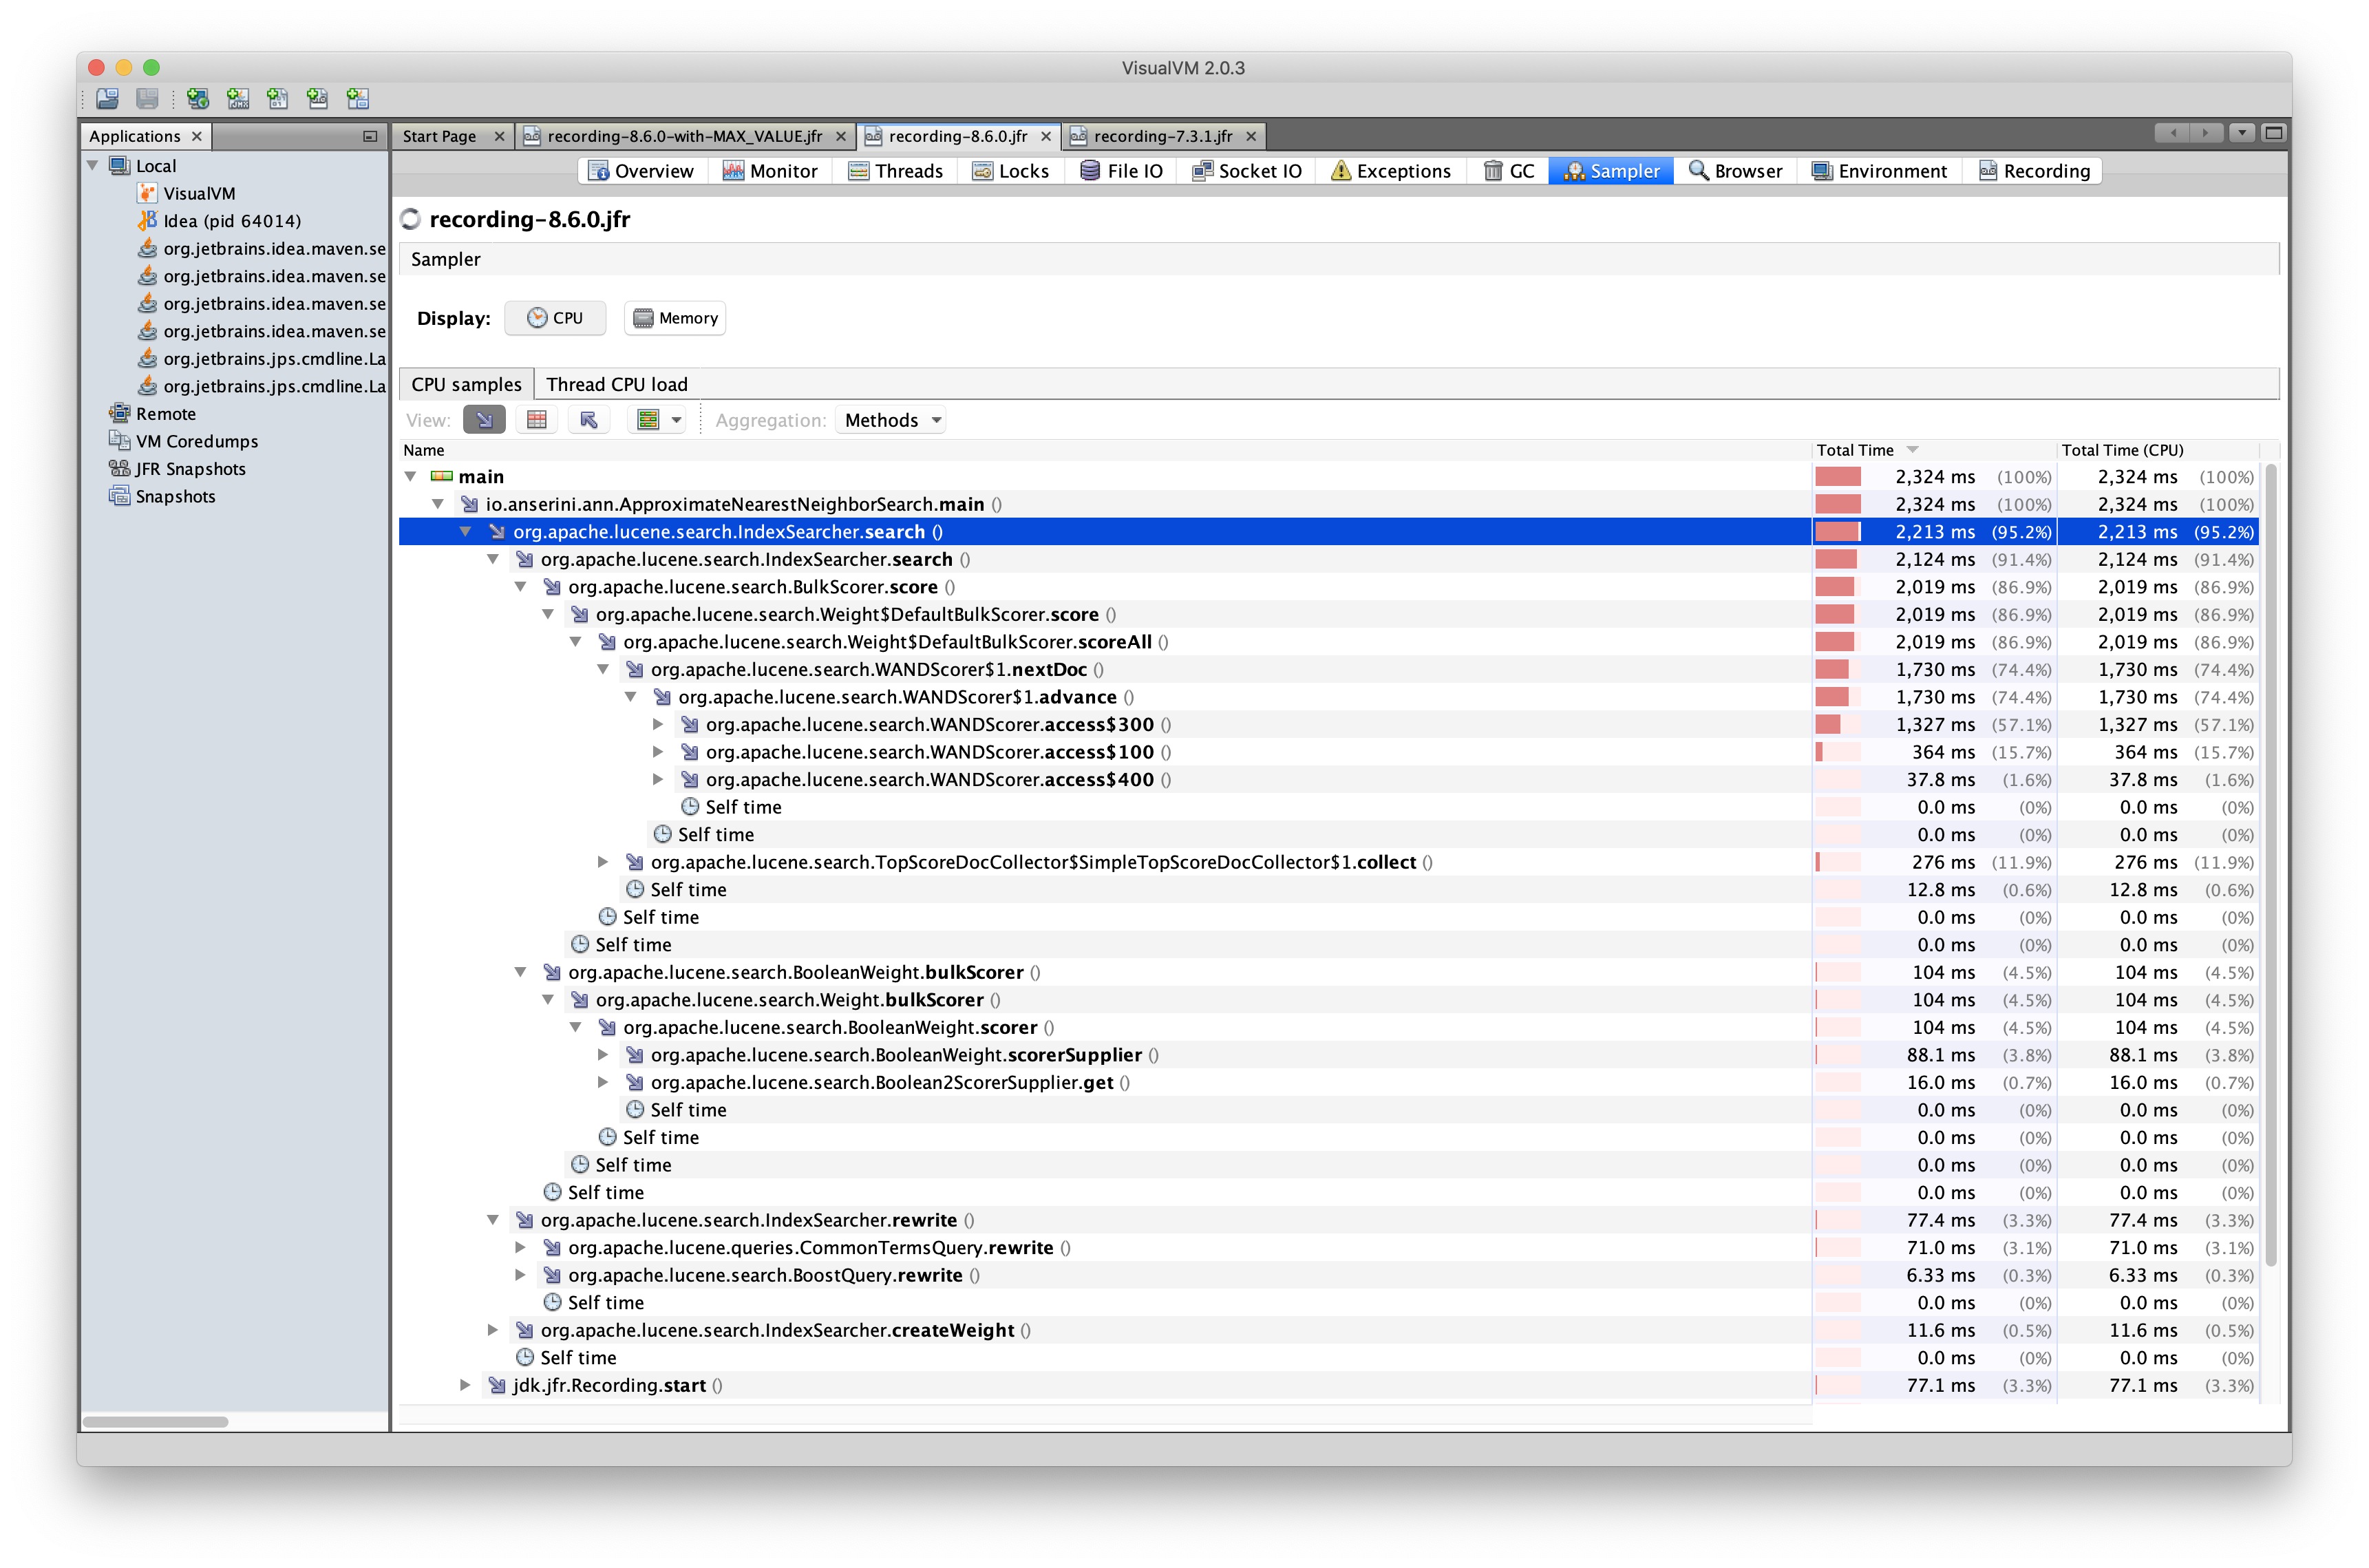Viewport: 2369px width, 1568px height.
Task: Switch display to CPU
Action: (555, 318)
